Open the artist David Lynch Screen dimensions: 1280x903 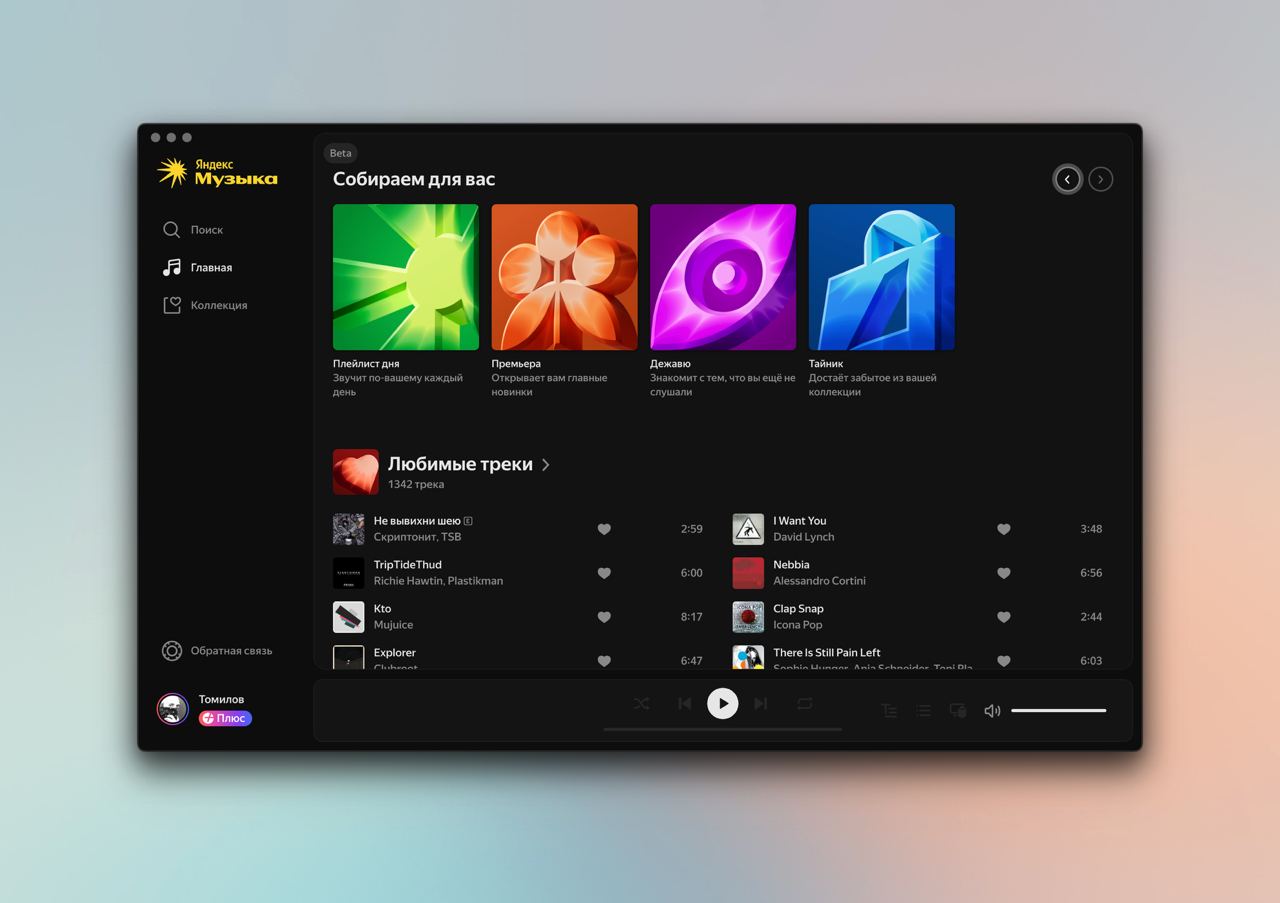pyautogui.click(x=804, y=537)
